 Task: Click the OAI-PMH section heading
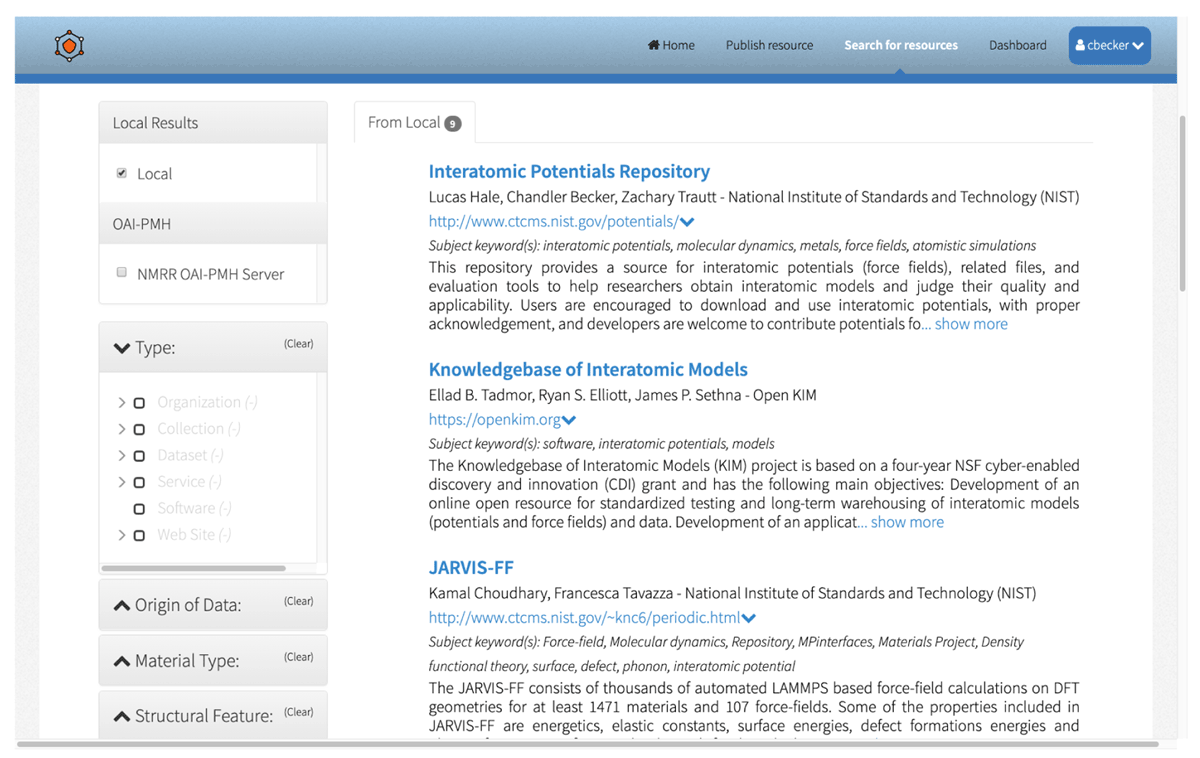[x=141, y=224]
